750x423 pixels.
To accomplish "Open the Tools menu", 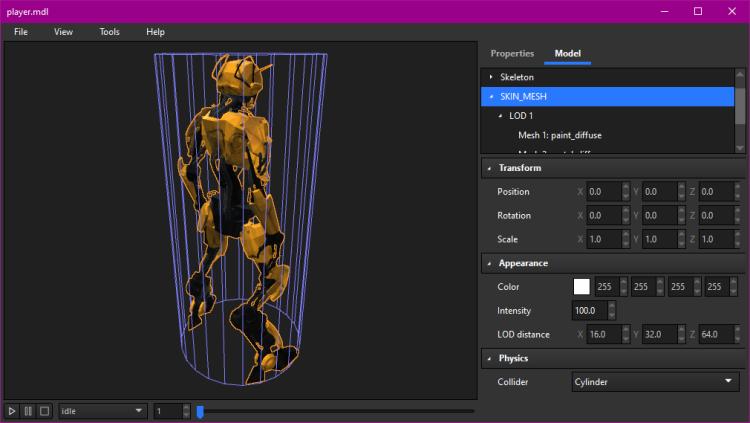I will (109, 32).
